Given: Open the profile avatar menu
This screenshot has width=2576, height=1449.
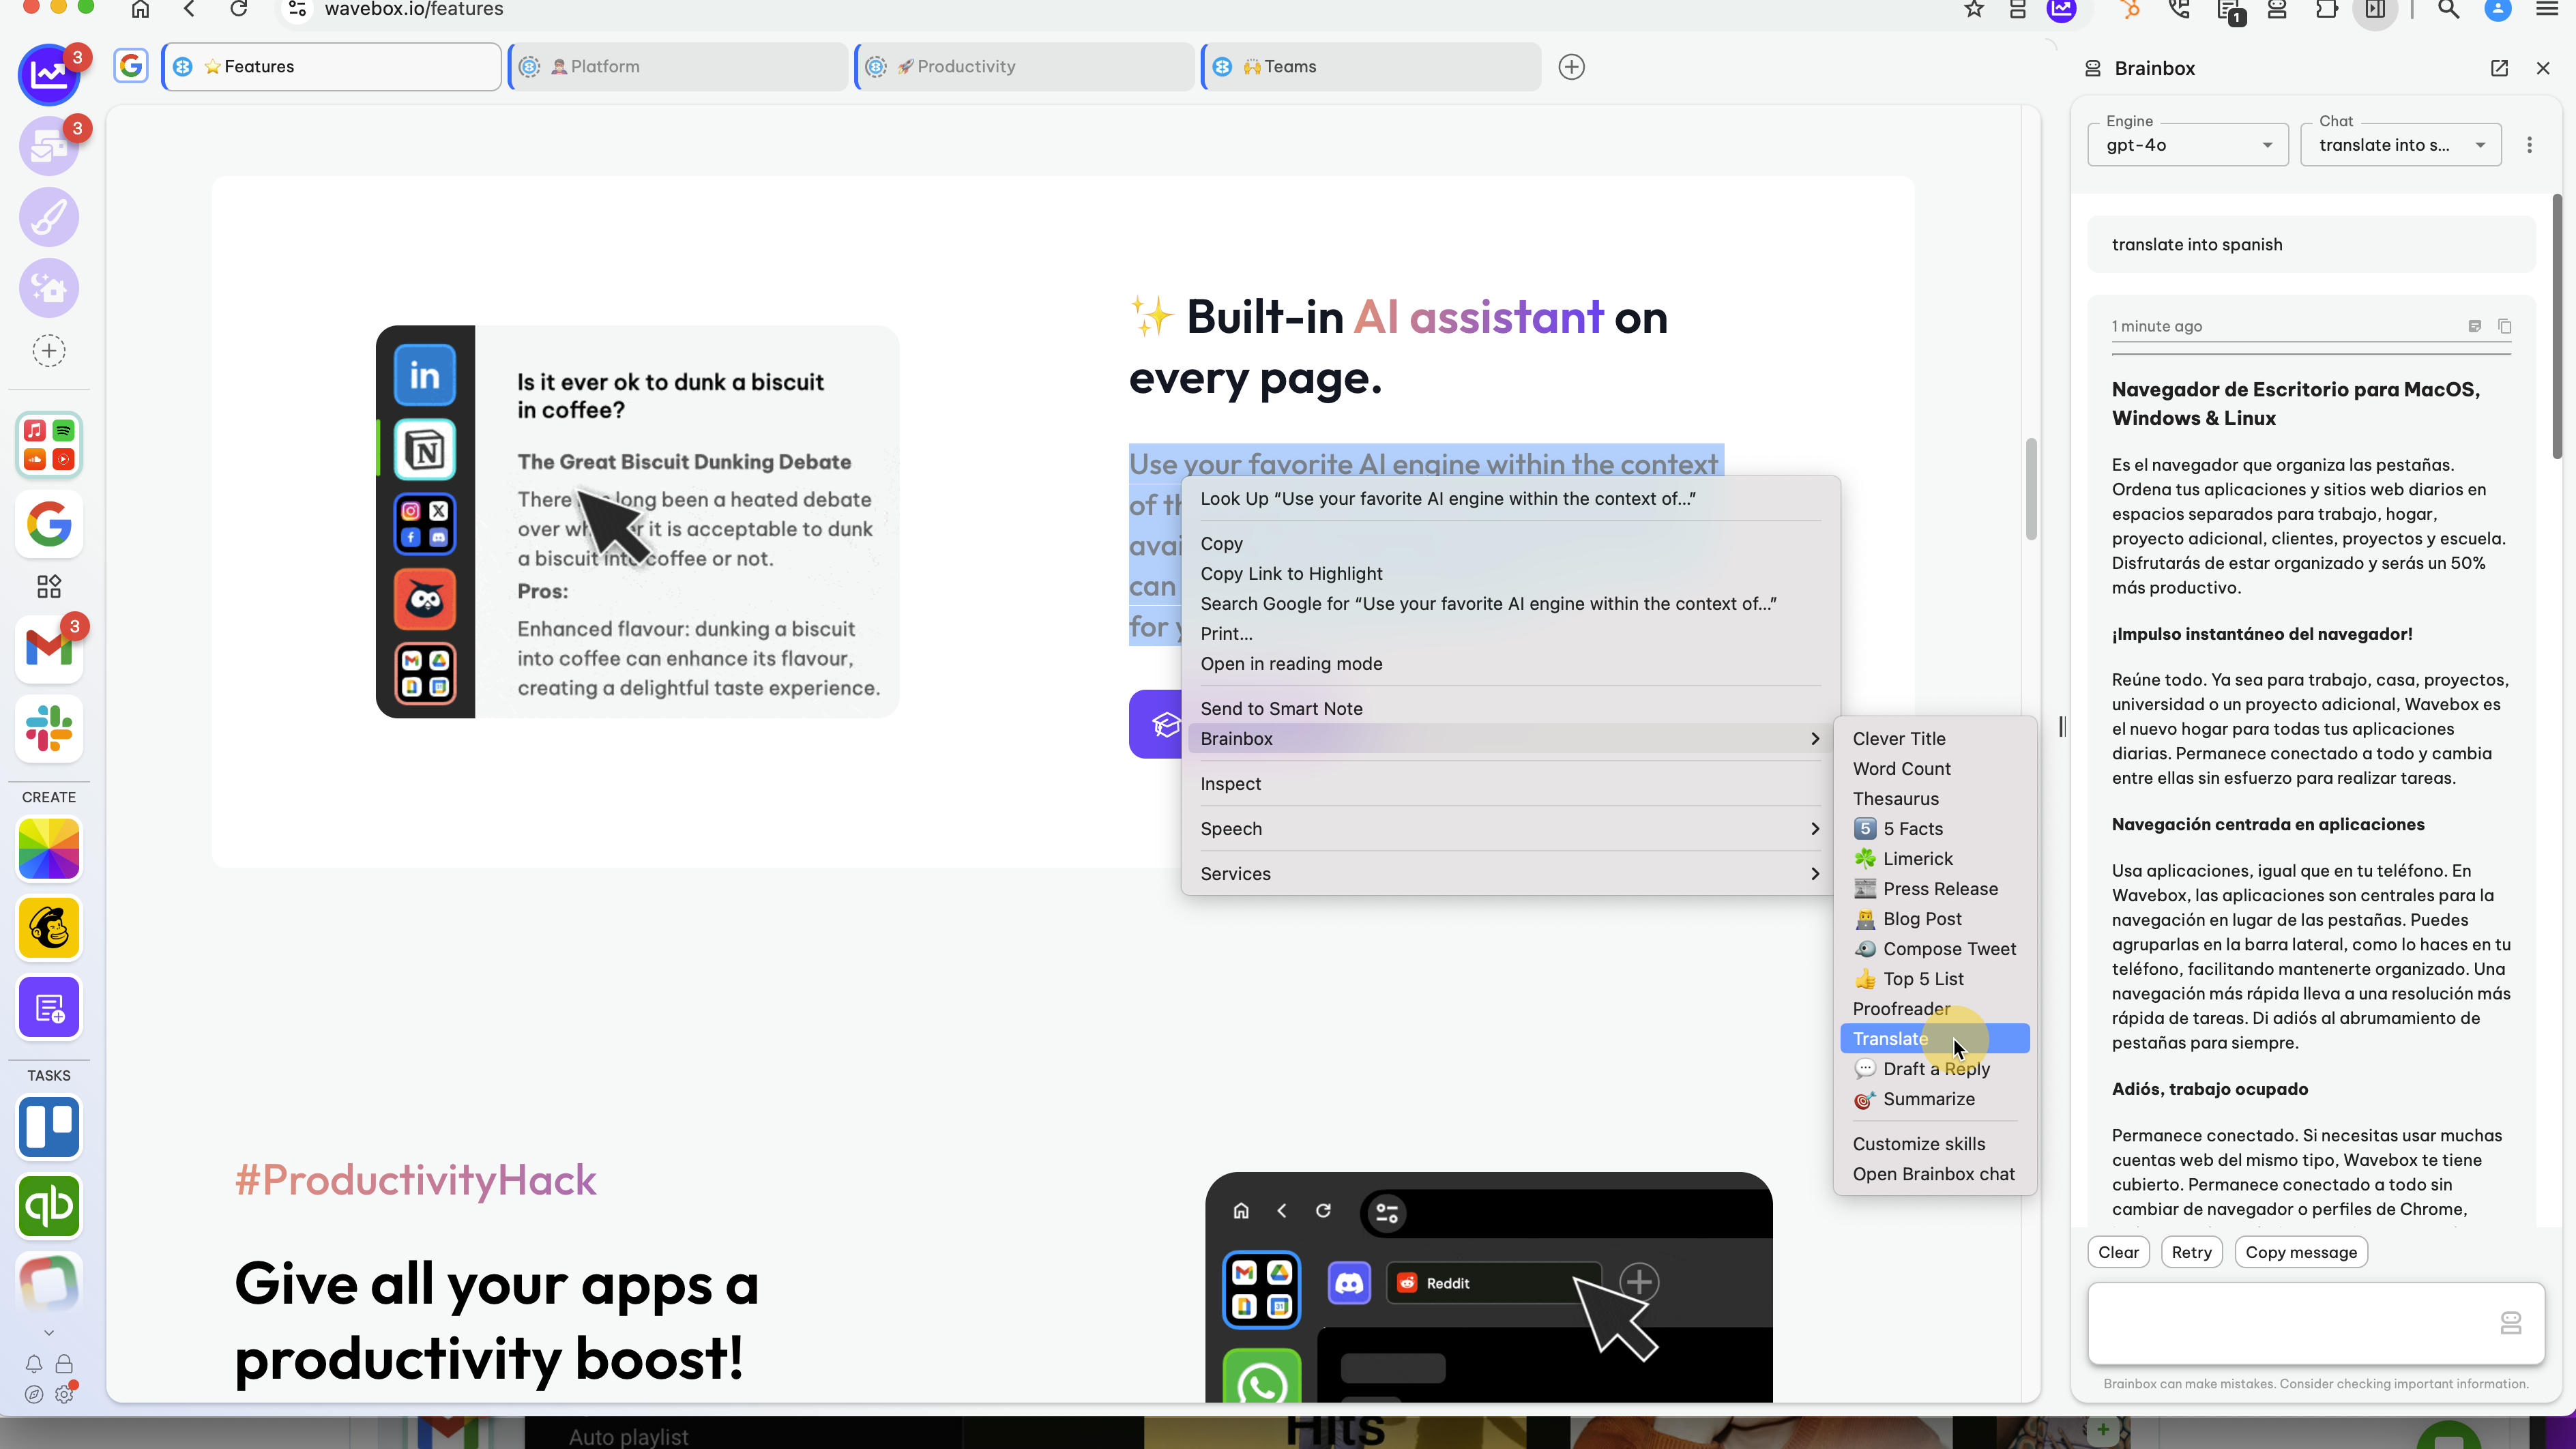Looking at the screenshot, I should click(2498, 10).
